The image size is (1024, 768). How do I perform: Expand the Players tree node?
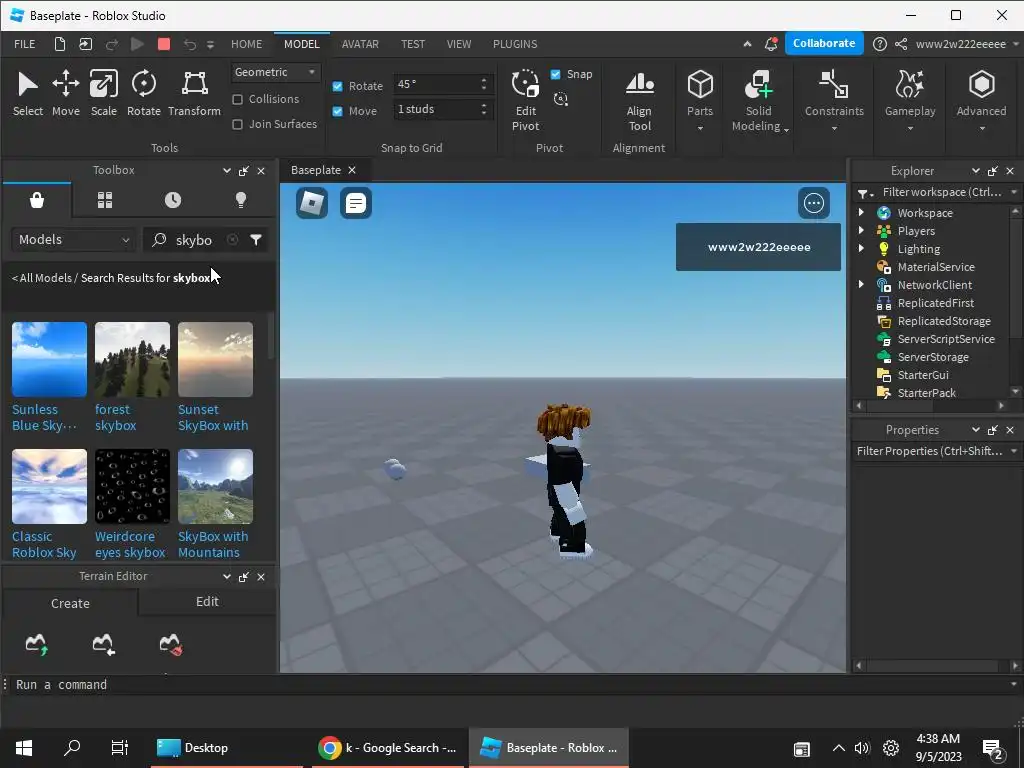coord(861,231)
